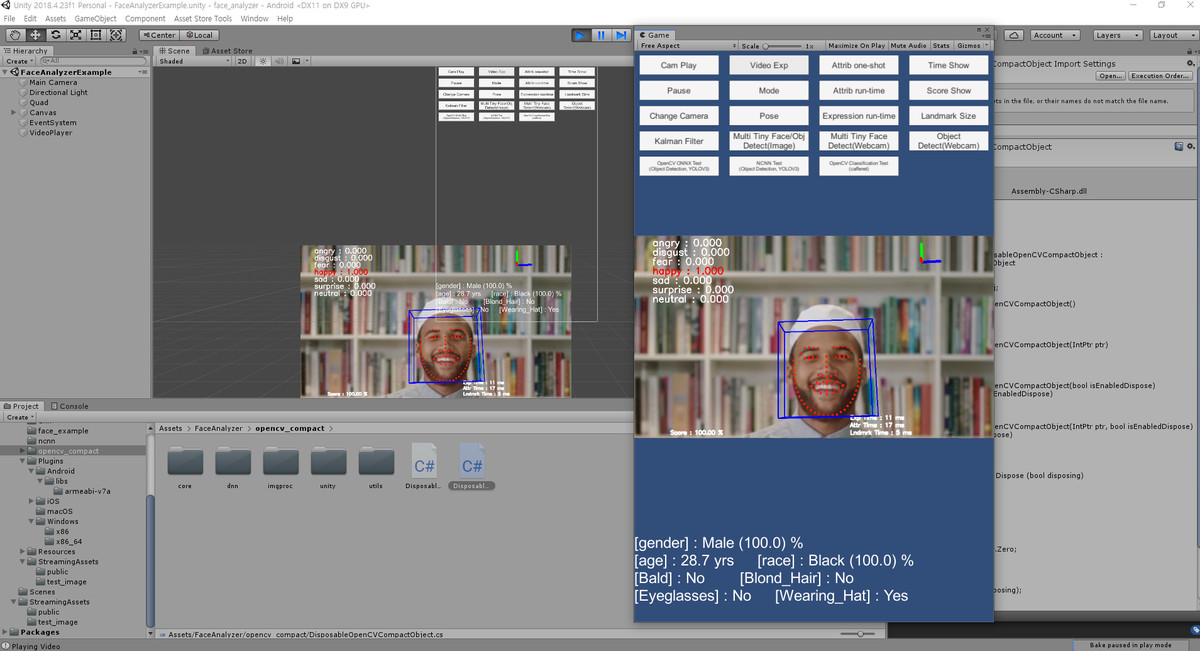1200x651 pixels.
Task: Pause the running game
Action: (601, 35)
